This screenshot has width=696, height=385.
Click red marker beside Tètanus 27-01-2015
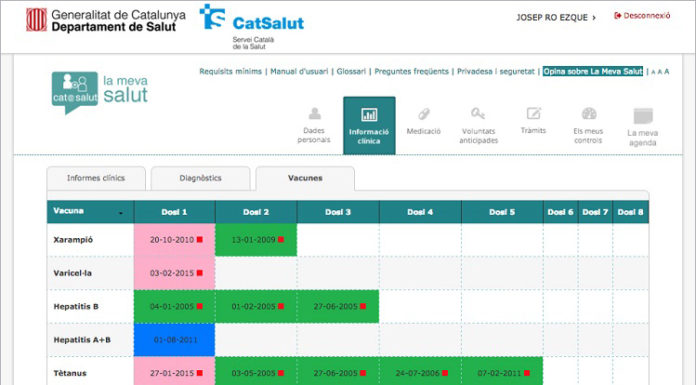[200, 373]
